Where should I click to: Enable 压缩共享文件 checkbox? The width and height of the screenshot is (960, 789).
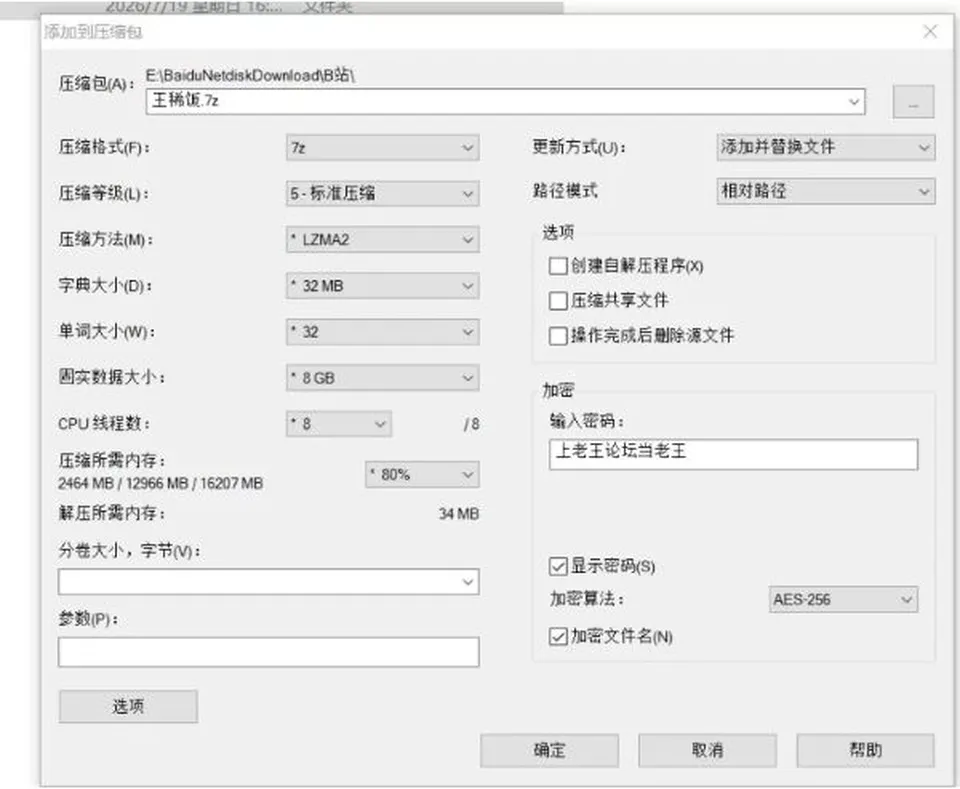558,301
